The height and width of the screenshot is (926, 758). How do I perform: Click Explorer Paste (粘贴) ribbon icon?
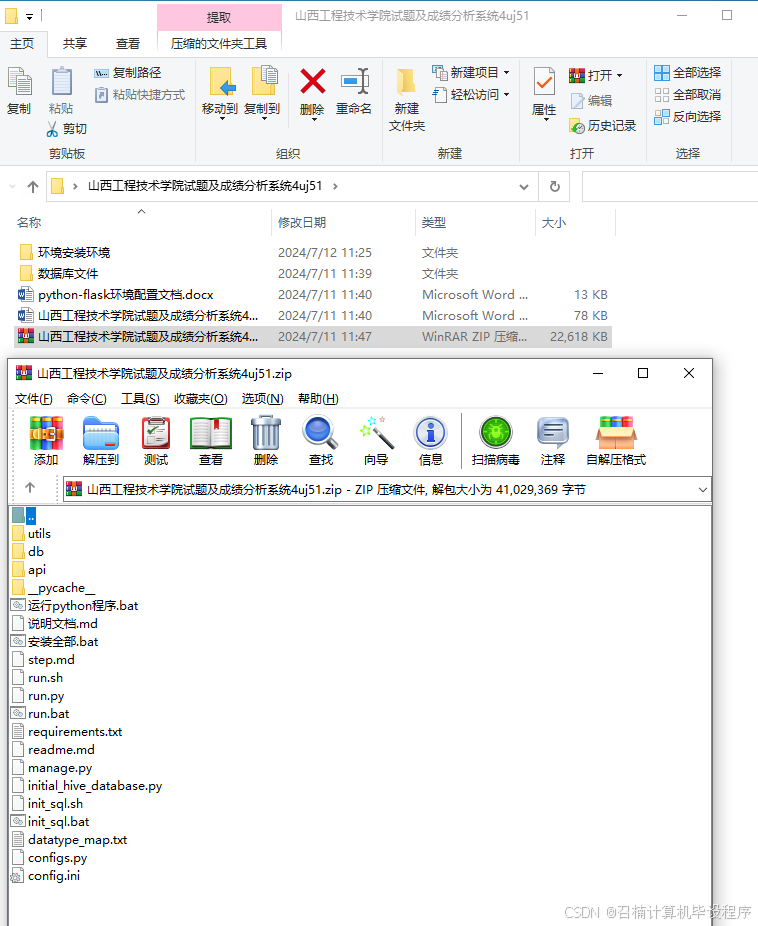61,90
